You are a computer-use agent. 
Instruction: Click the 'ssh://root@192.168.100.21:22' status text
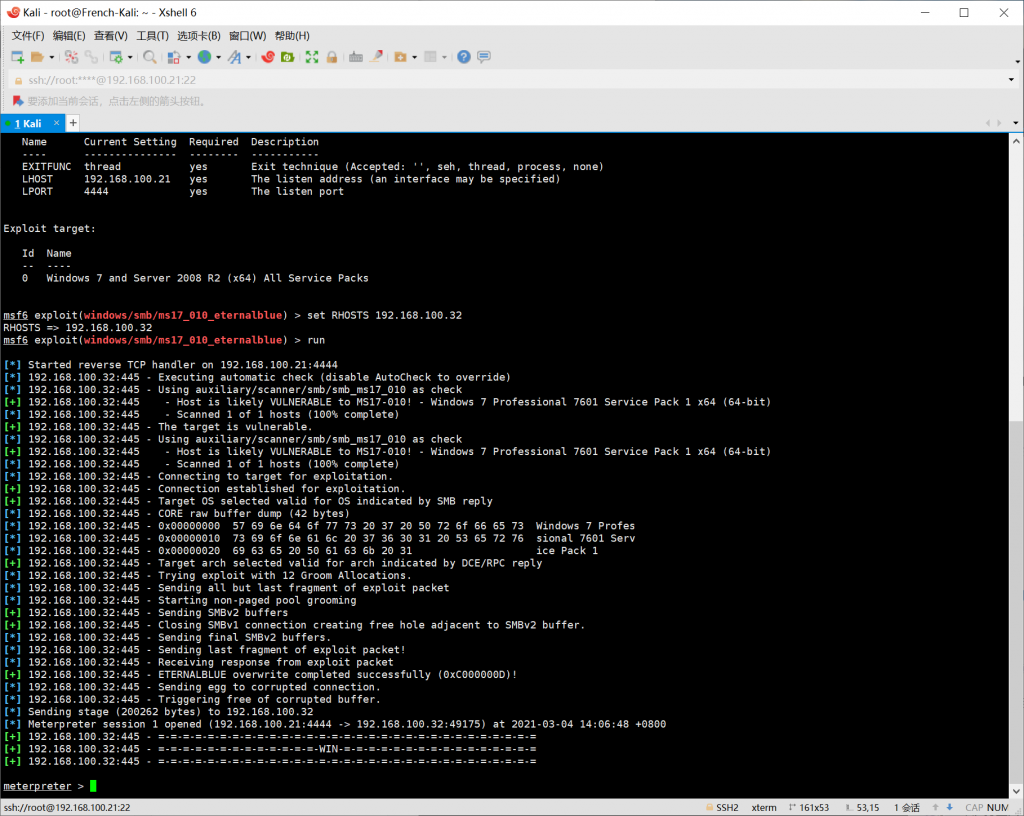[x=67, y=808]
